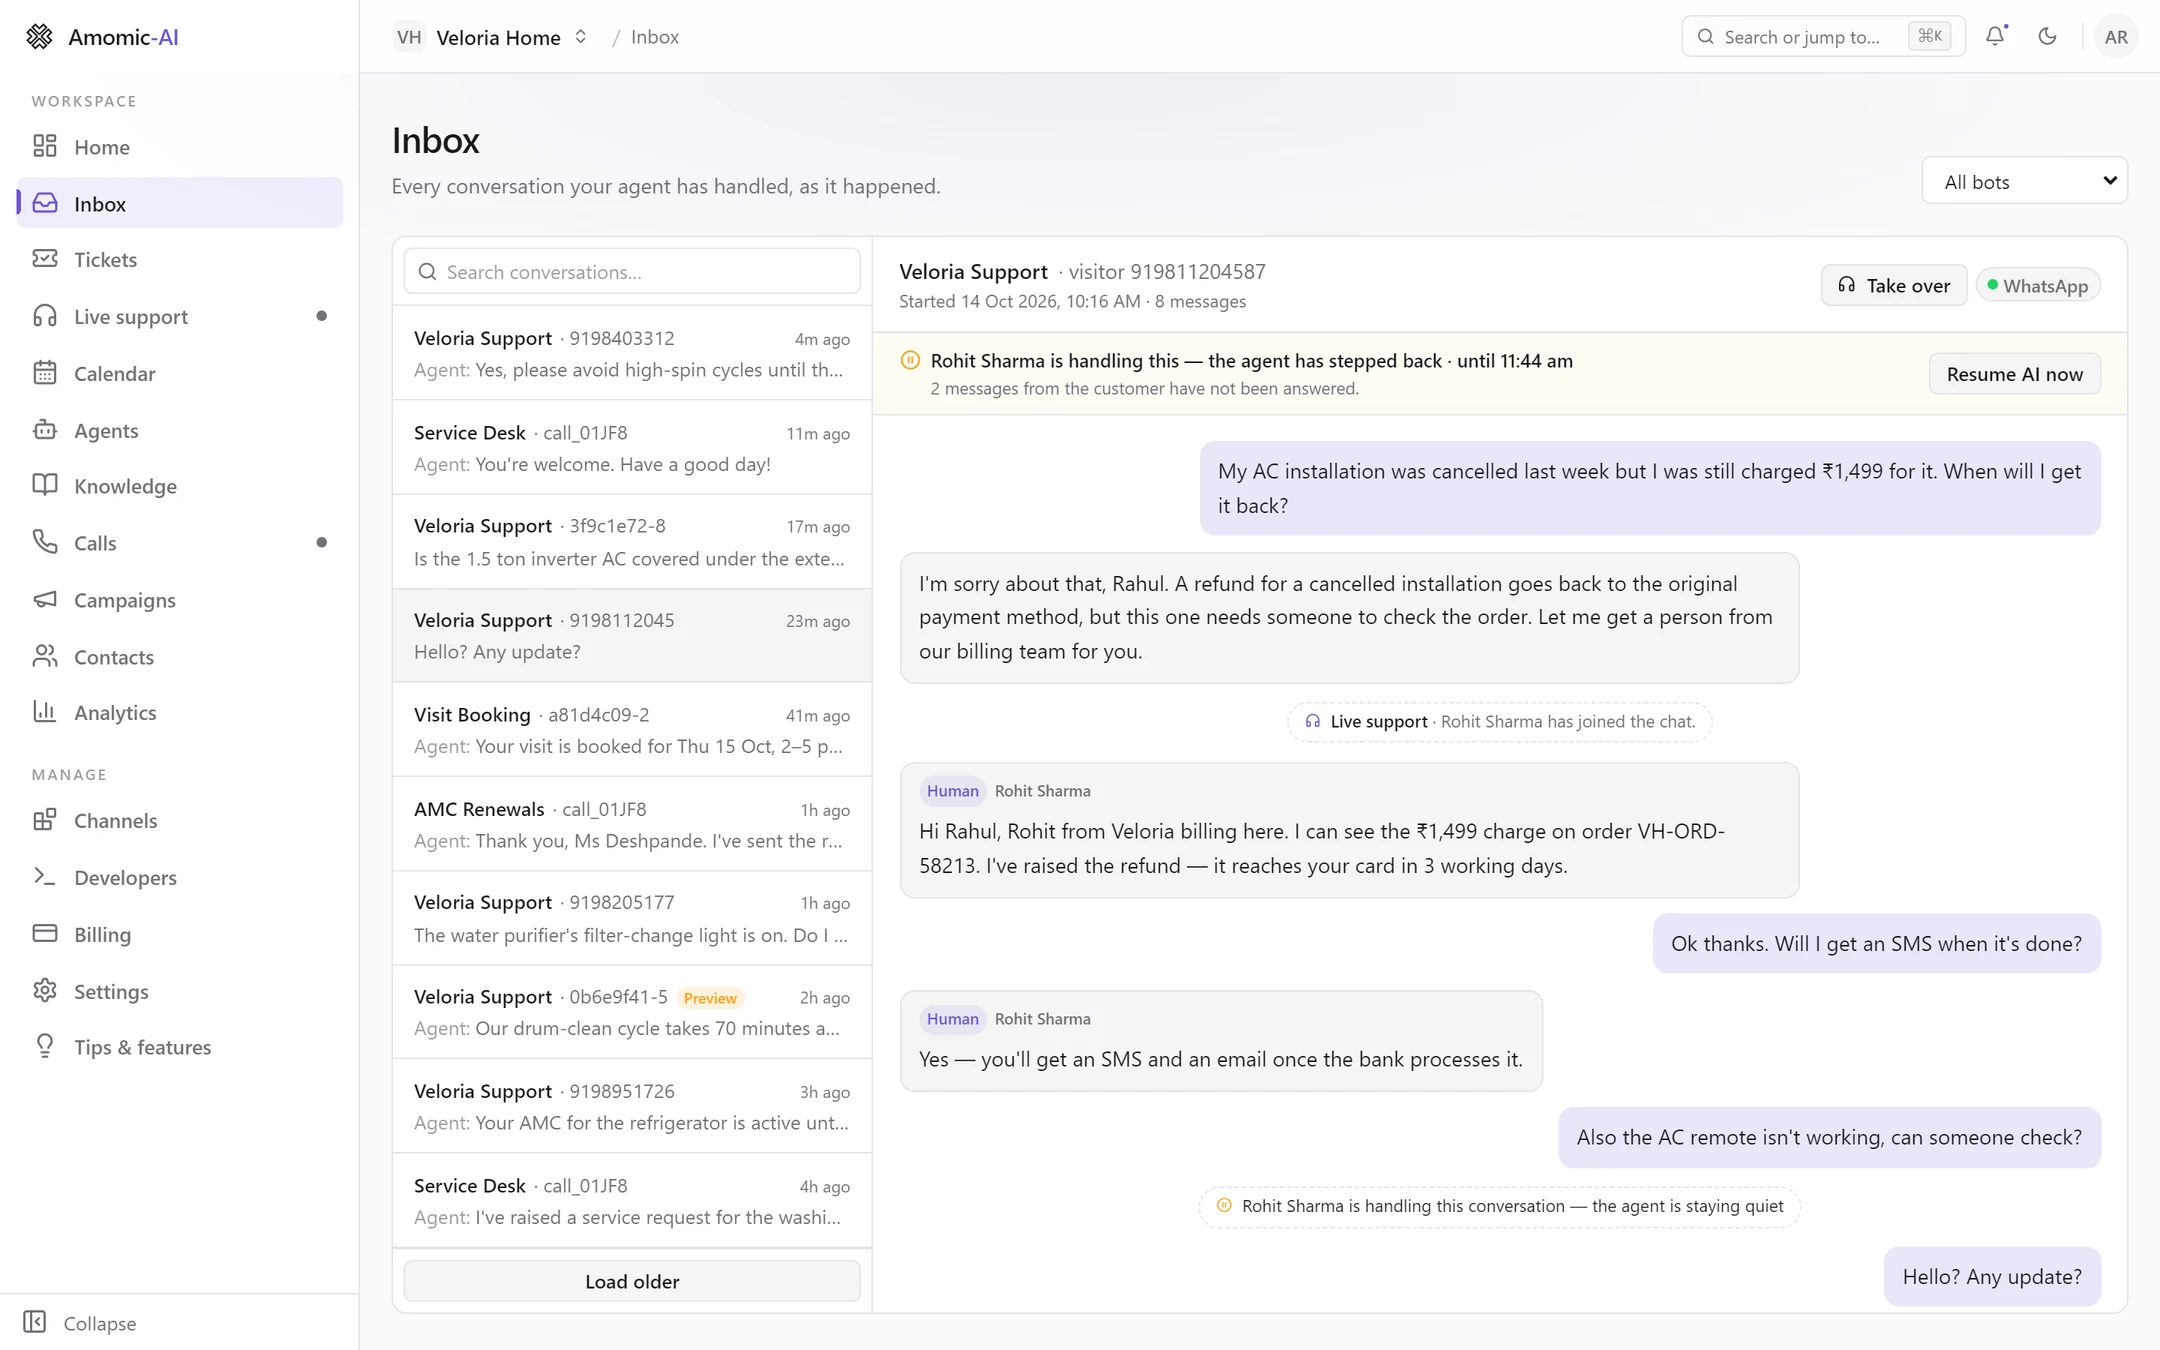
Task: Click Resume AI now button
Action: [x=2014, y=373]
